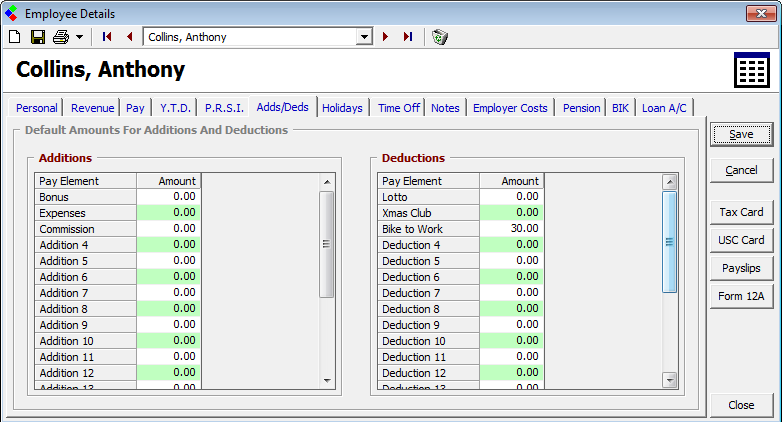Click the New record blank page icon
This screenshot has width=783, height=422.
(14, 37)
